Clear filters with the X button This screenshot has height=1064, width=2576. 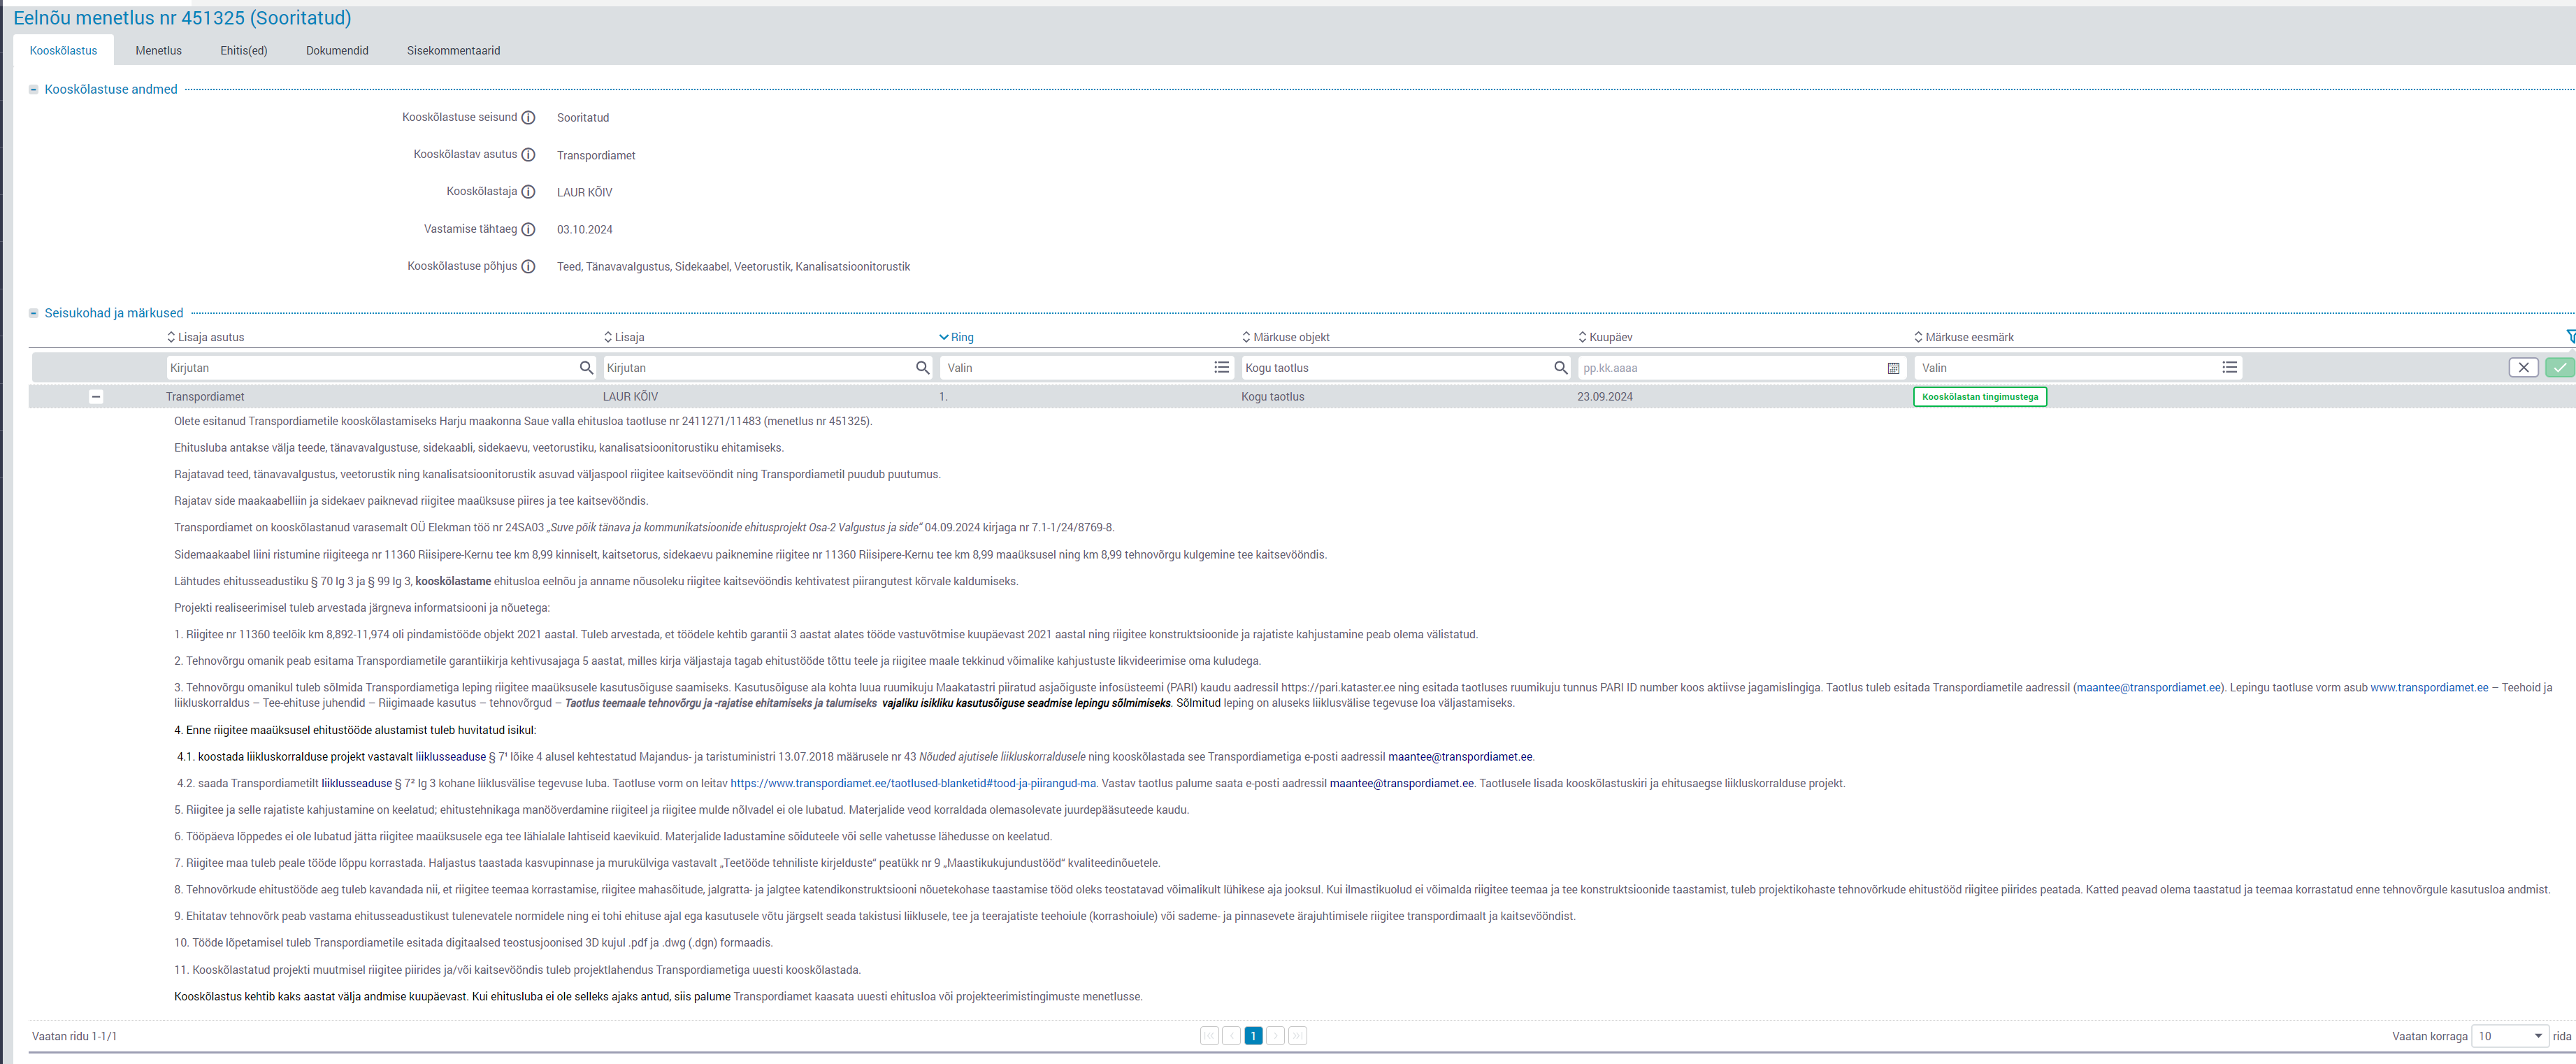point(2524,368)
